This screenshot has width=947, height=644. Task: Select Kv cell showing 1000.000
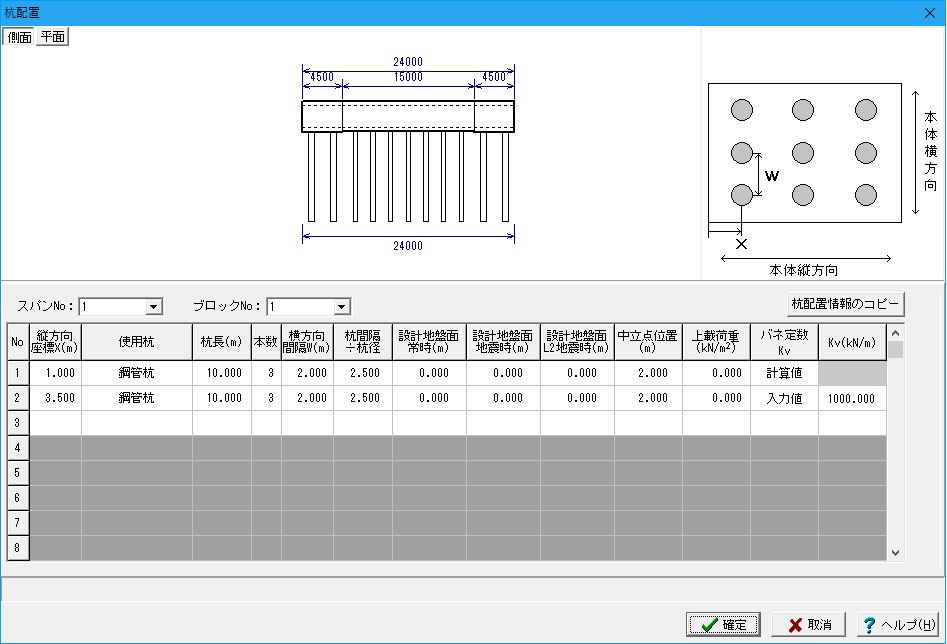coord(852,398)
